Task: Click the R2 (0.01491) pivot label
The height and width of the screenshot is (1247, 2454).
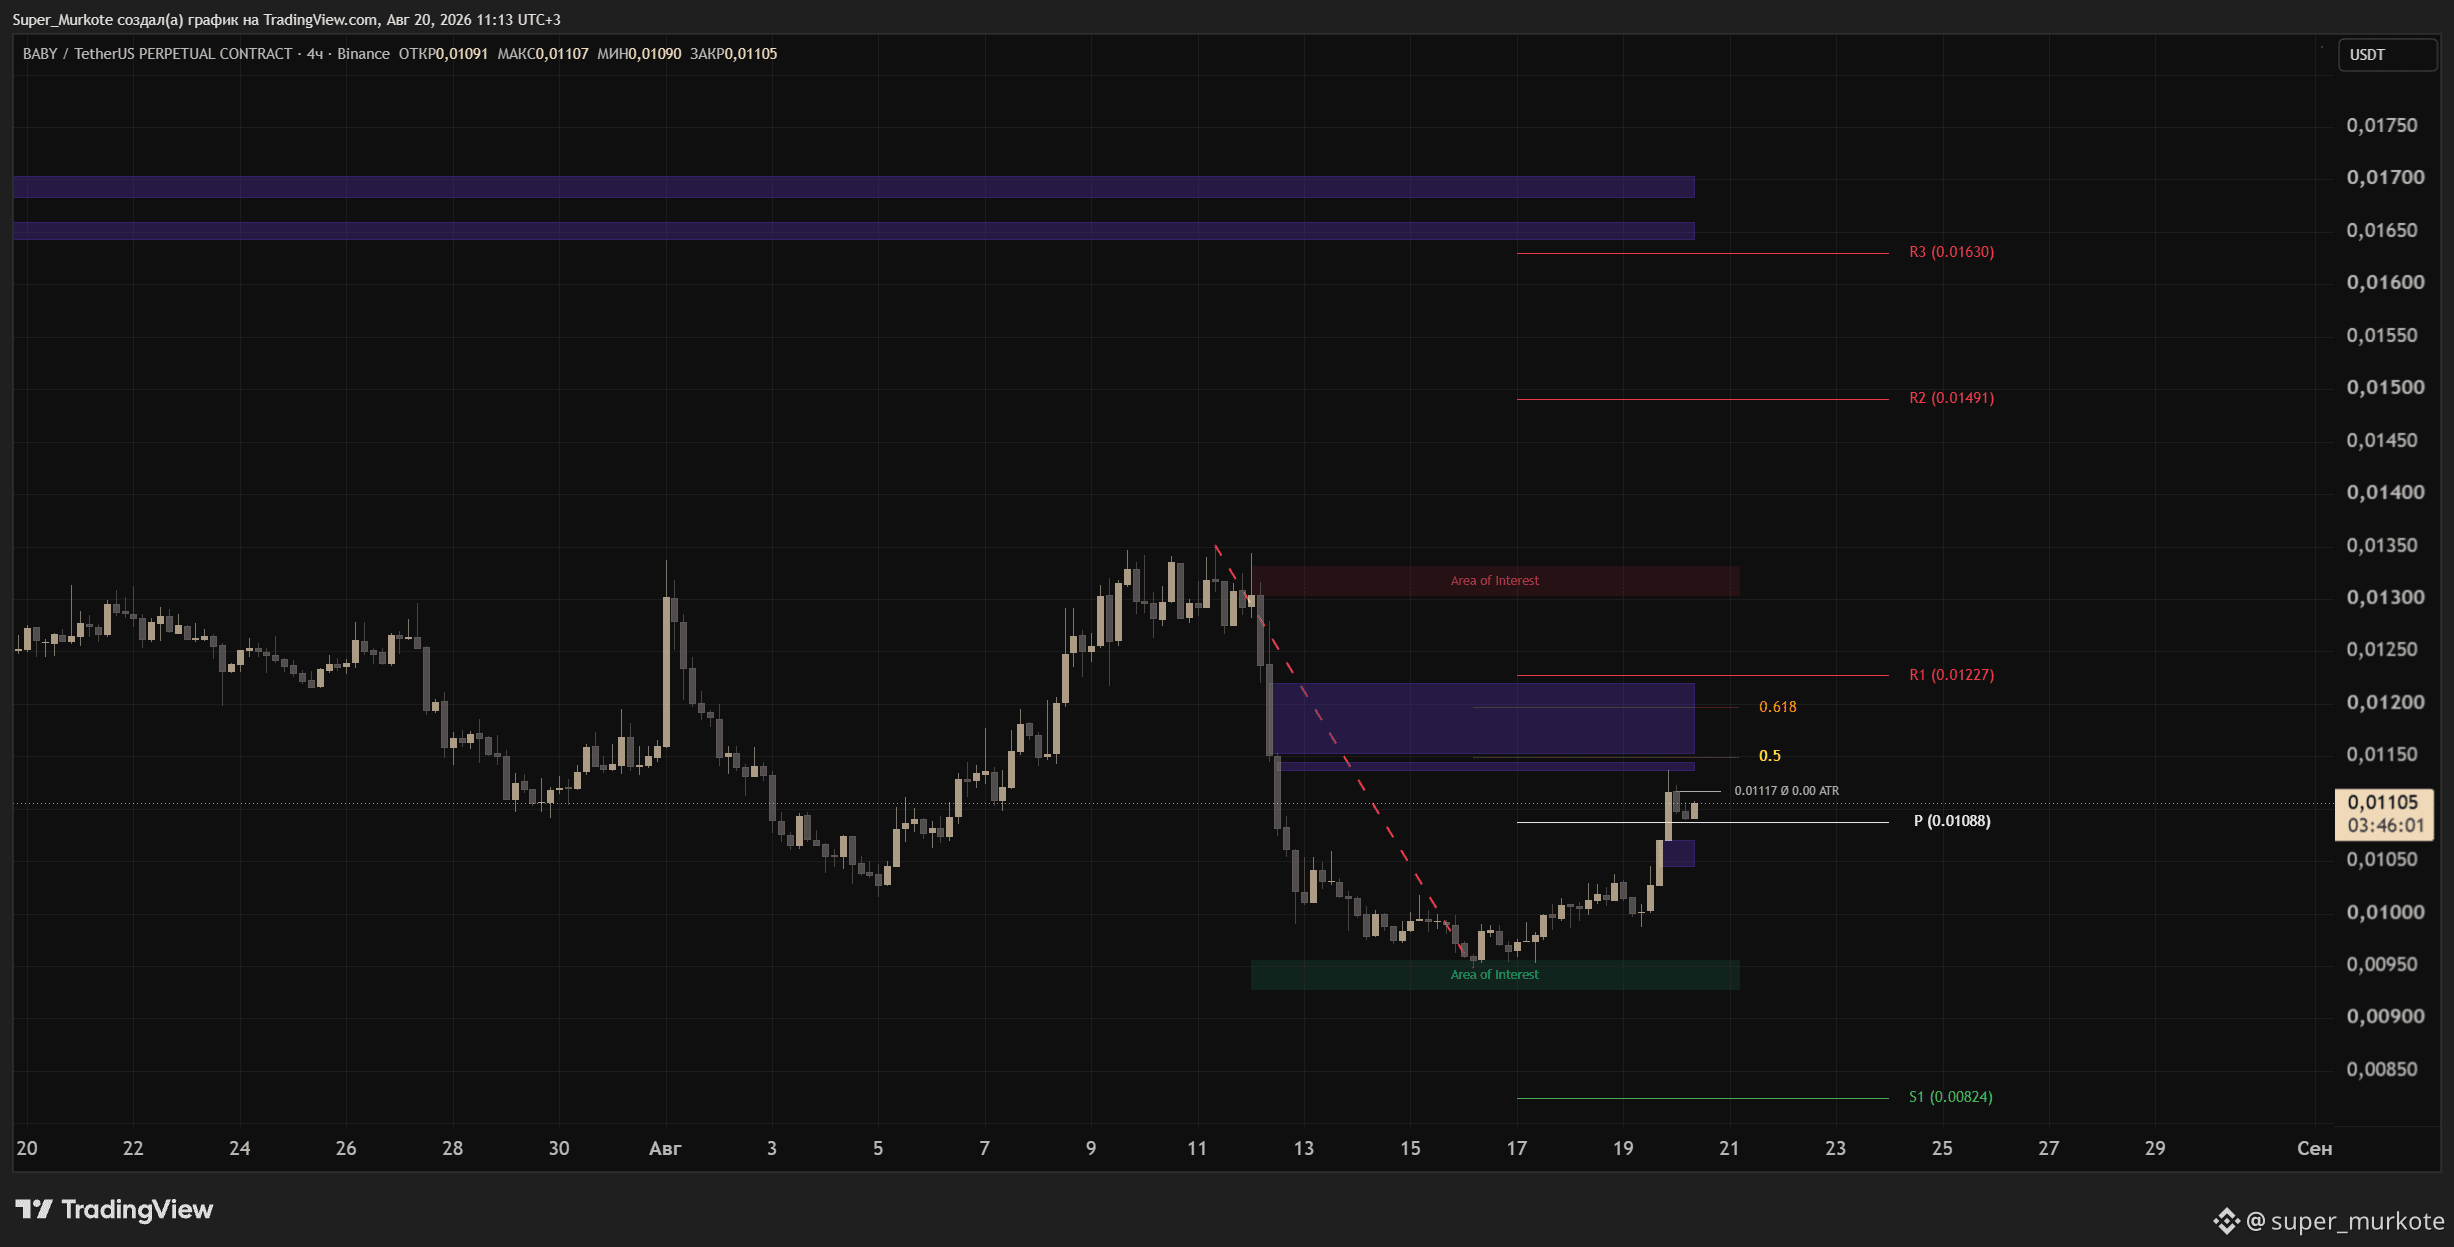Action: [1951, 398]
